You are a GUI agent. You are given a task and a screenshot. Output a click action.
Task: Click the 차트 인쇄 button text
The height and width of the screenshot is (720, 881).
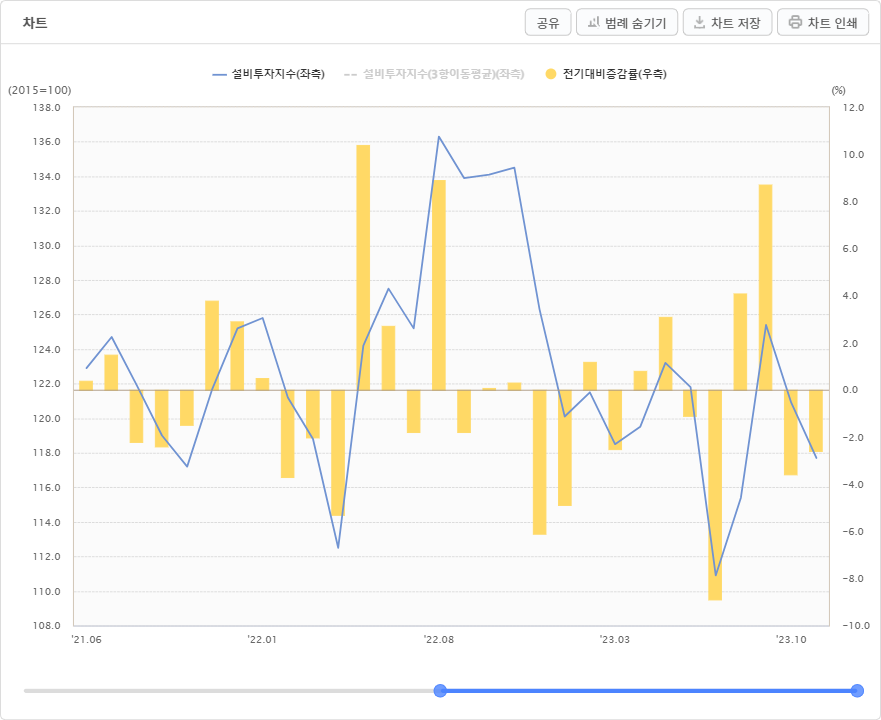pos(832,23)
